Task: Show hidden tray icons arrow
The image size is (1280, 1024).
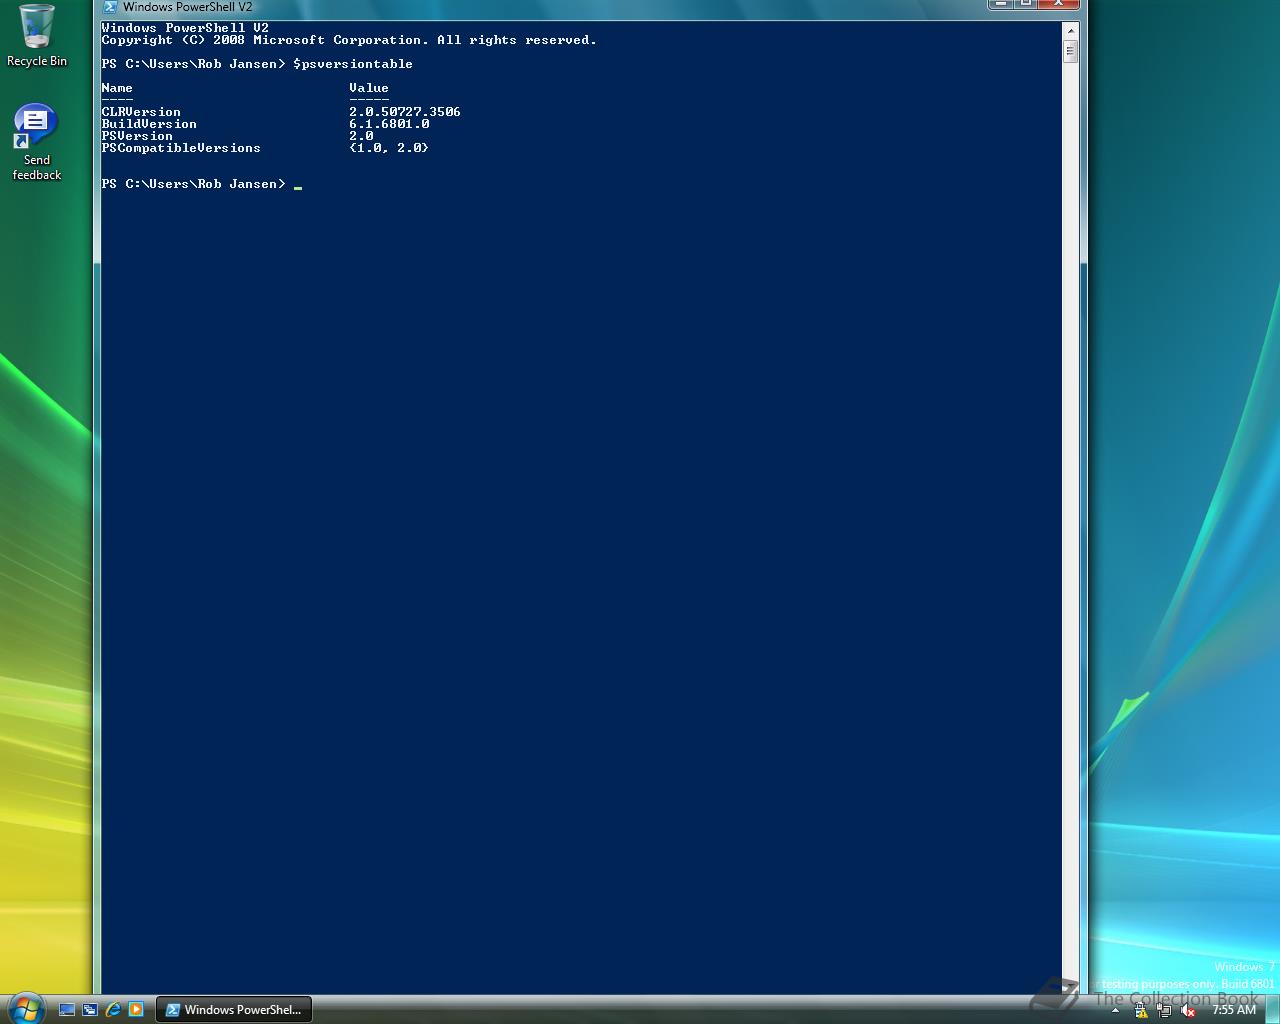Action: tap(1115, 1011)
